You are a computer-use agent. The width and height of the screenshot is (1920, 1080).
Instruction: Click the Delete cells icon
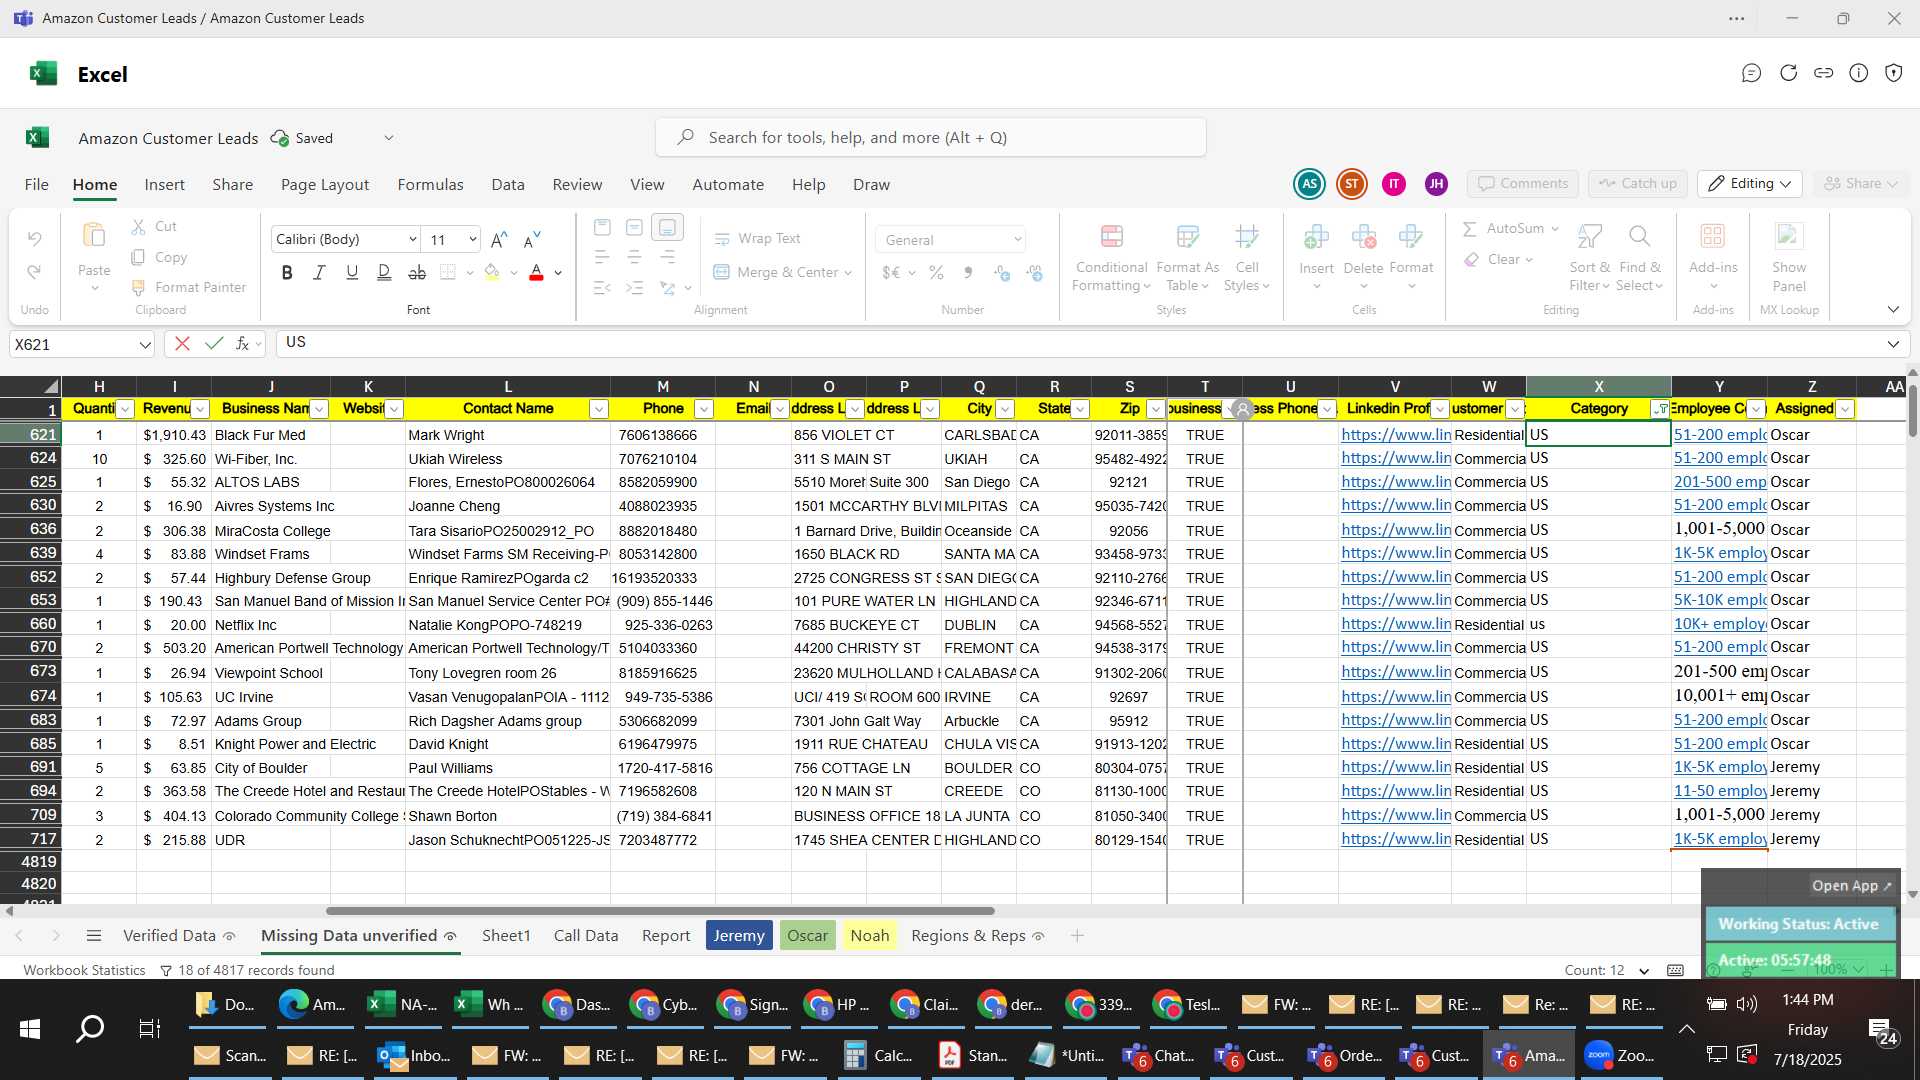[x=1363, y=237]
